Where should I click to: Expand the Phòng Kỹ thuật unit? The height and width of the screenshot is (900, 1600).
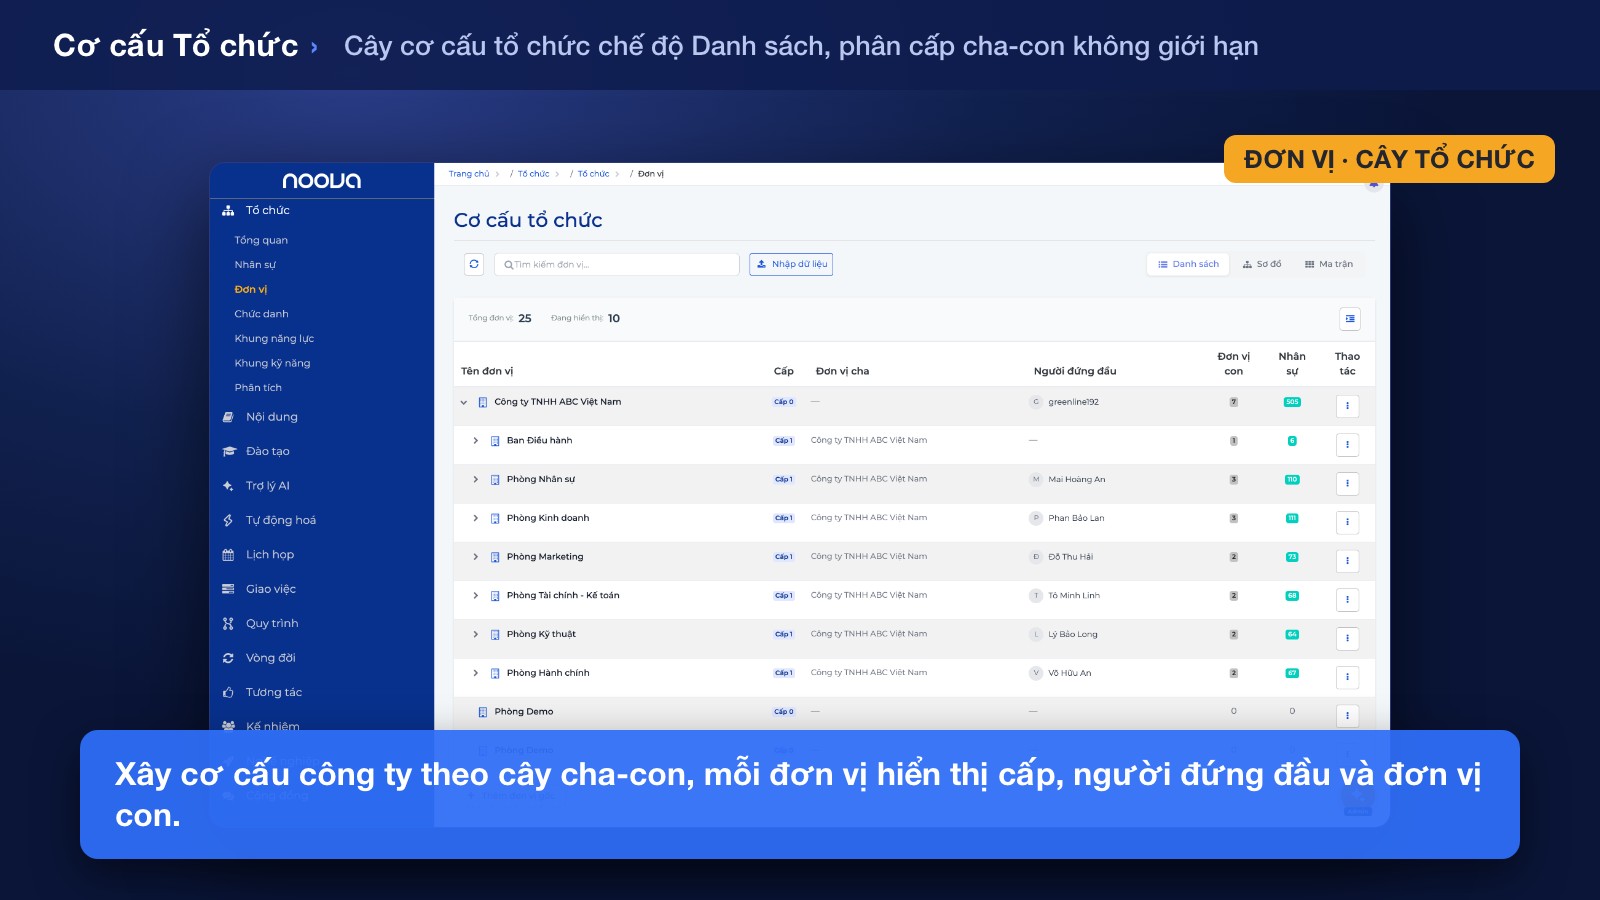tap(476, 634)
